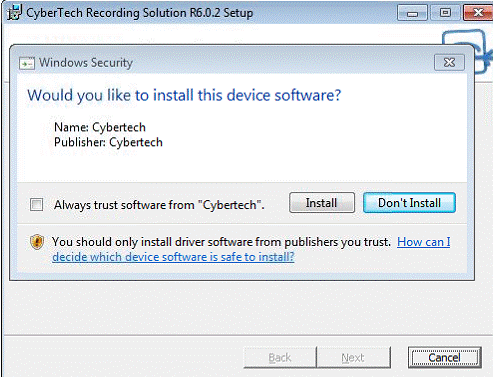Choose the Install button

coord(322,203)
